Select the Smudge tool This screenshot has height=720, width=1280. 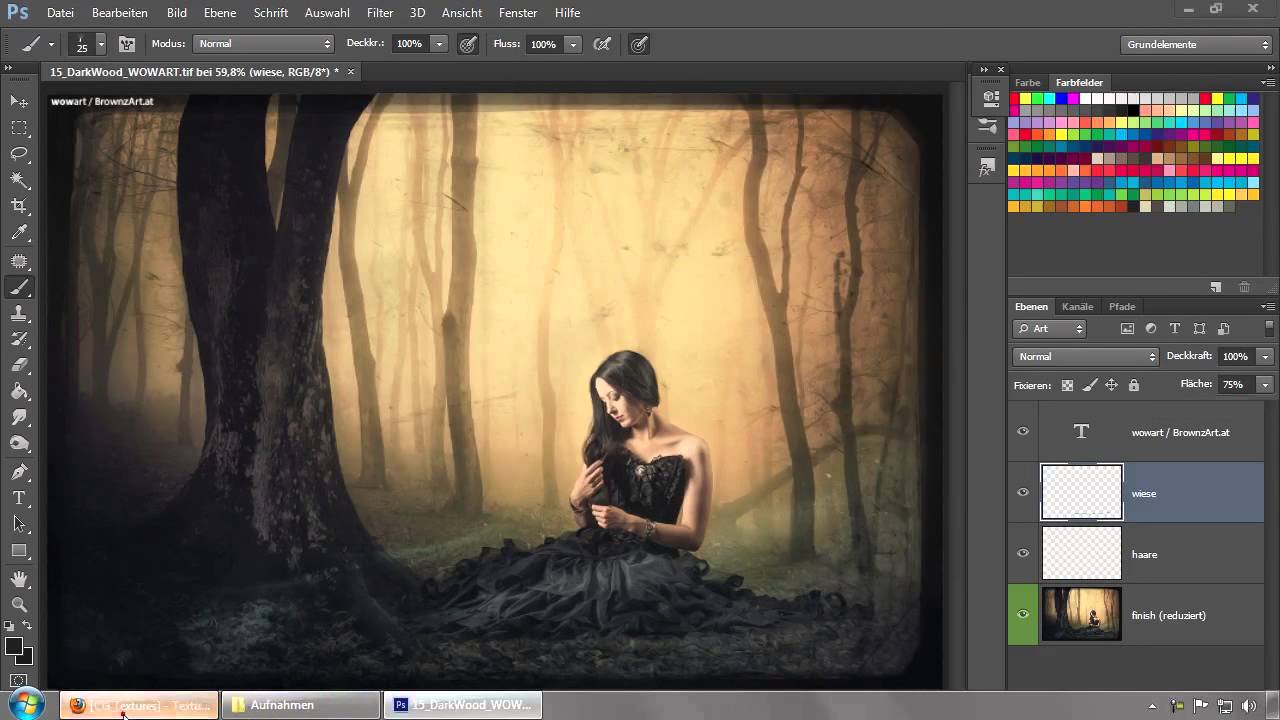point(19,418)
